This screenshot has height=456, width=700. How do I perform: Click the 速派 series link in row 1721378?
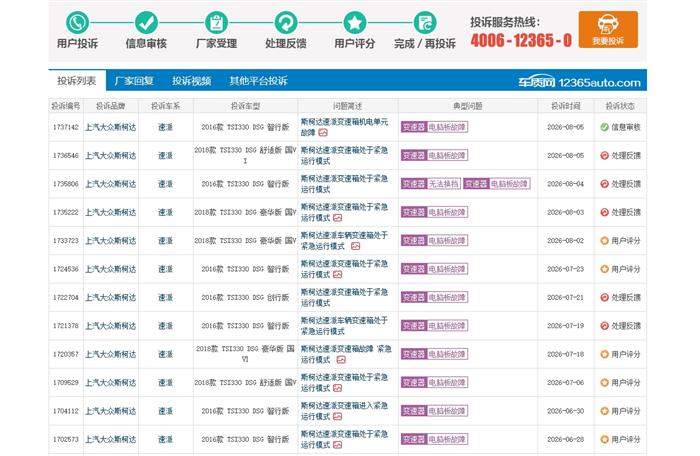tap(165, 326)
